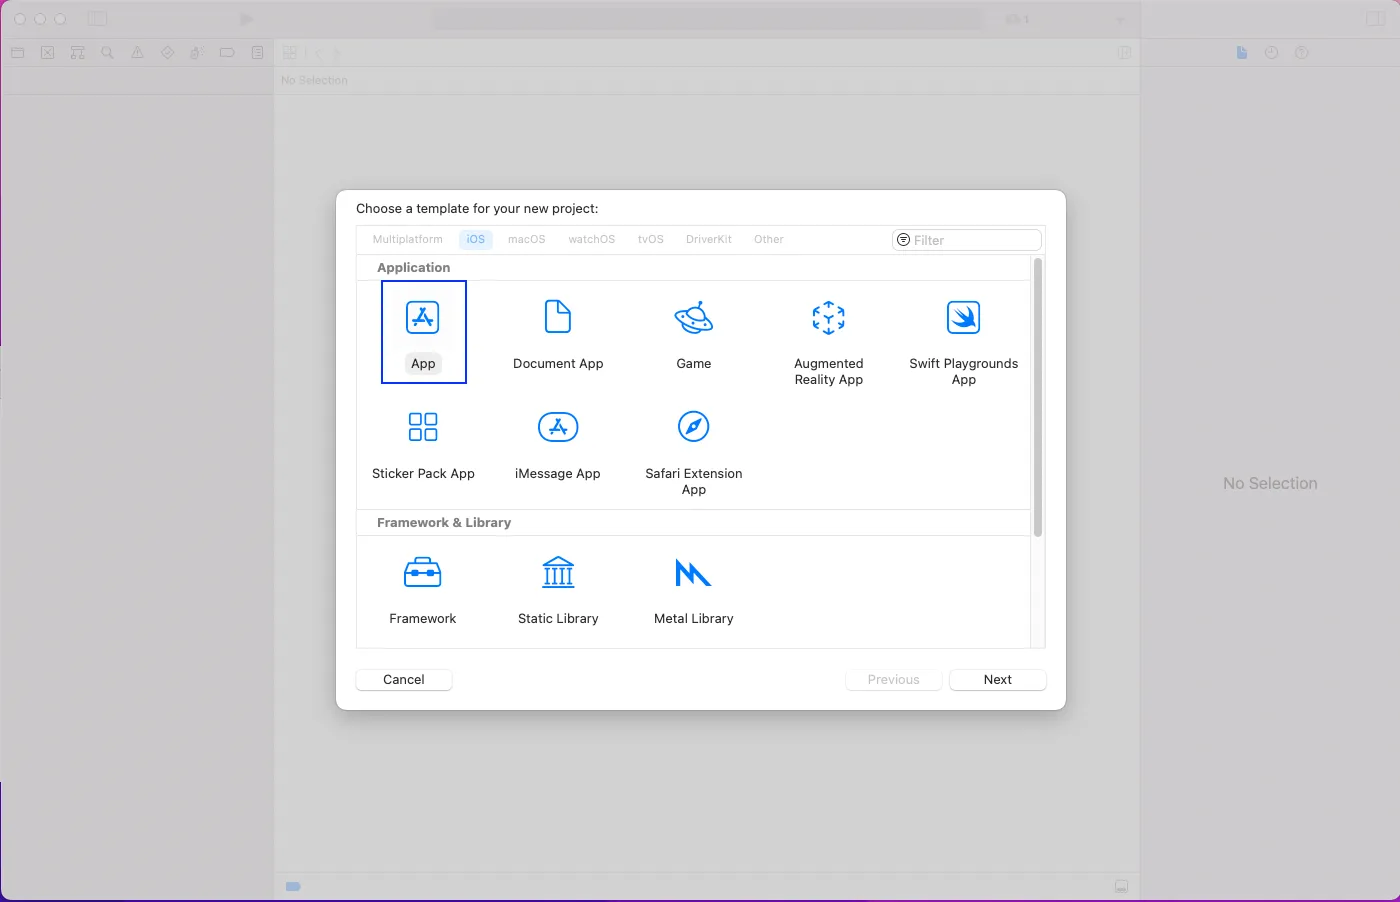Image resolution: width=1400 pixels, height=902 pixels.
Task: Open Source Control navigator in Xcode window
Action: click(48, 53)
